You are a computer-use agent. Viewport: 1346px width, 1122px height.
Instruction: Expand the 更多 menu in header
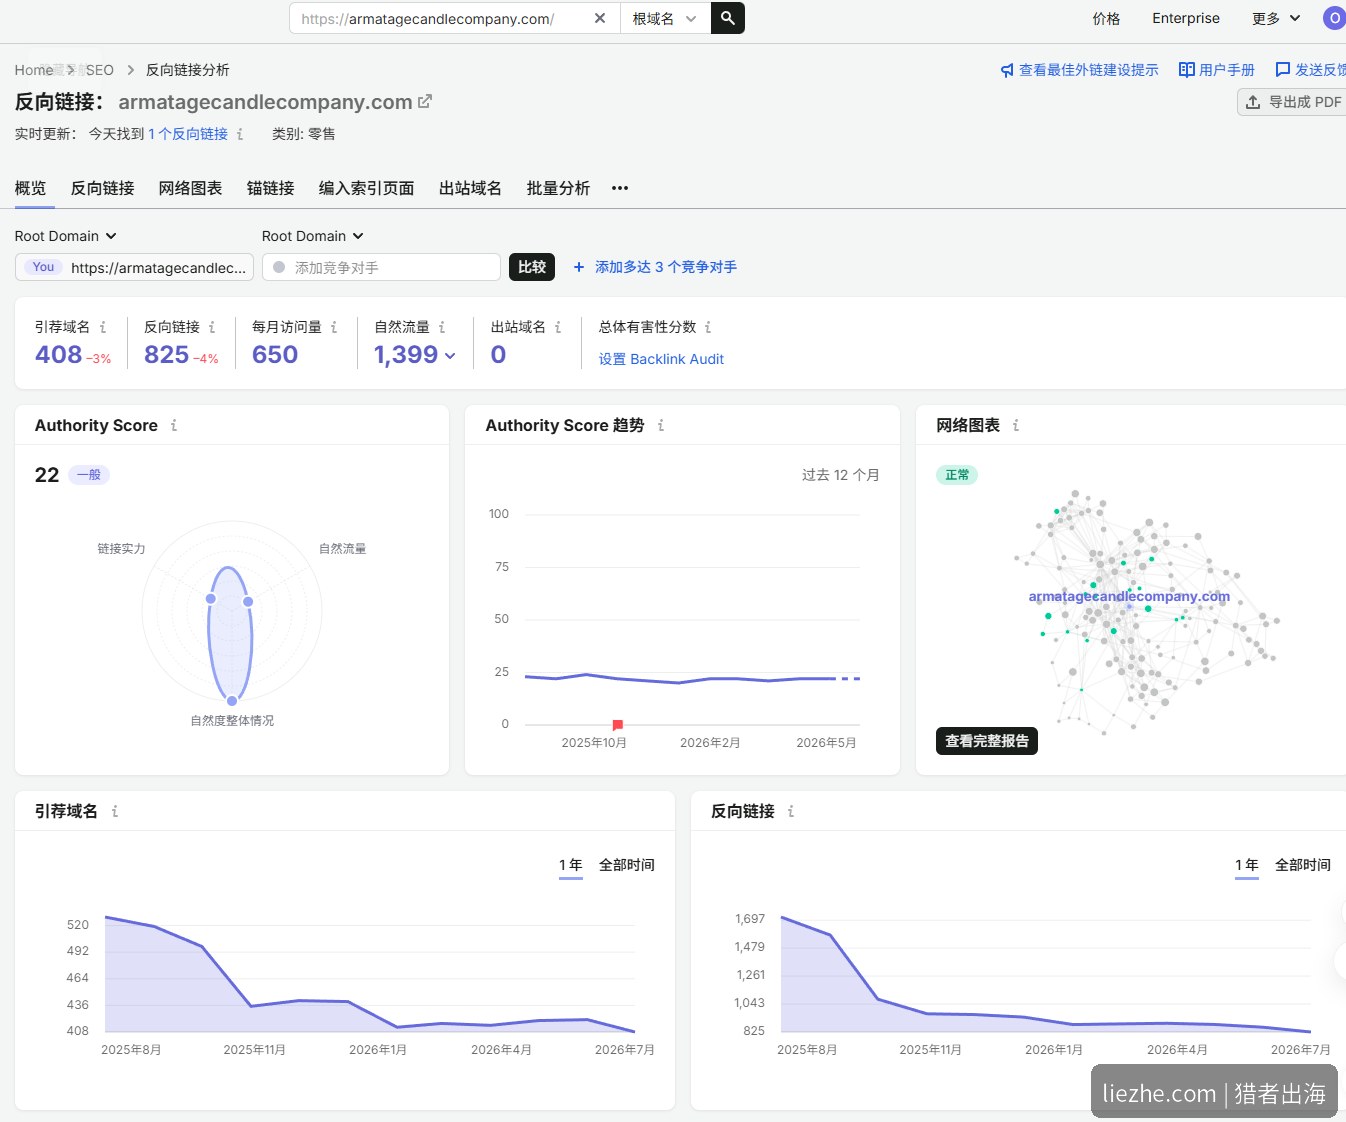[1276, 18]
